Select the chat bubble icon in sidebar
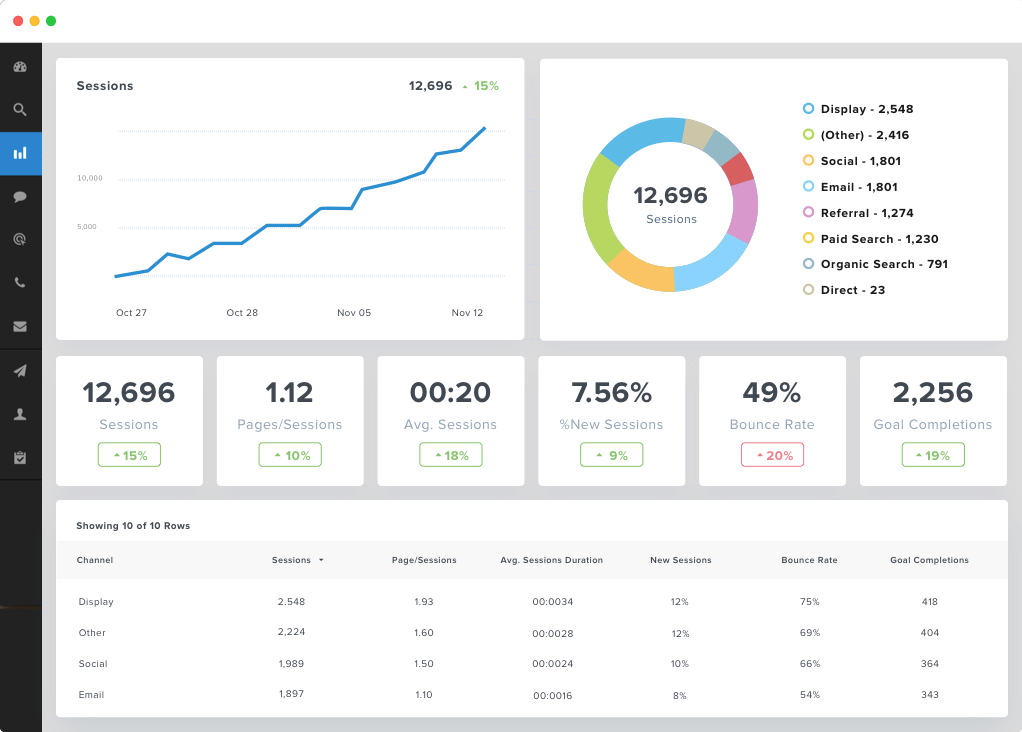Screen dimensions: 1022x732 coord(20,196)
